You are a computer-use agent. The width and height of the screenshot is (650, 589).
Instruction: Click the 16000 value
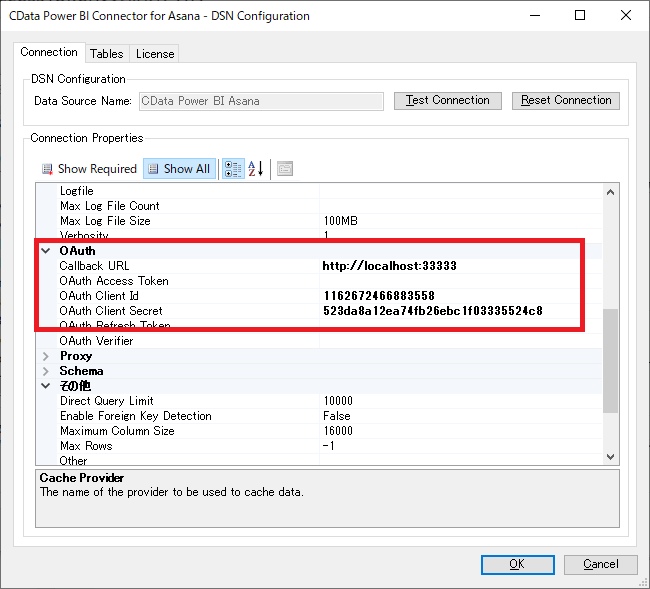338,431
